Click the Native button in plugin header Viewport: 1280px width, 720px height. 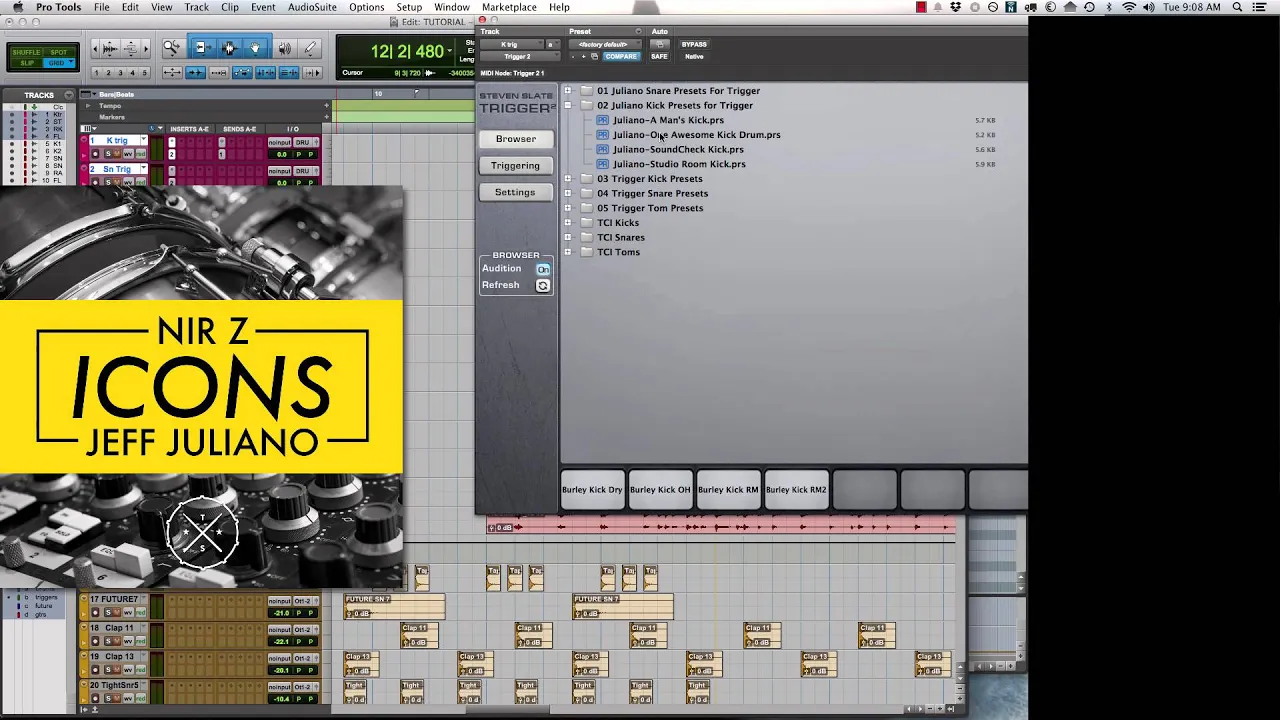(x=694, y=56)
